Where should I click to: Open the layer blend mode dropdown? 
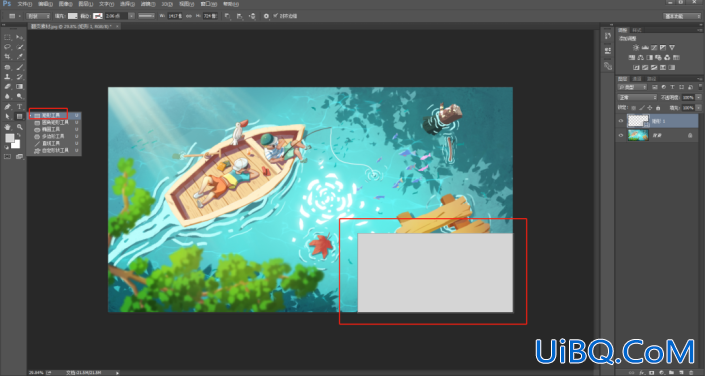coord(637,97)
